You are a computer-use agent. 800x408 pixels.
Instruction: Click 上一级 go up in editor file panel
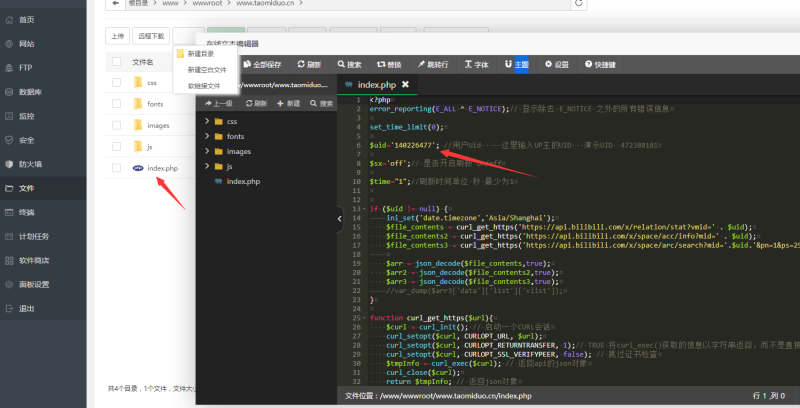coord(218,104)
